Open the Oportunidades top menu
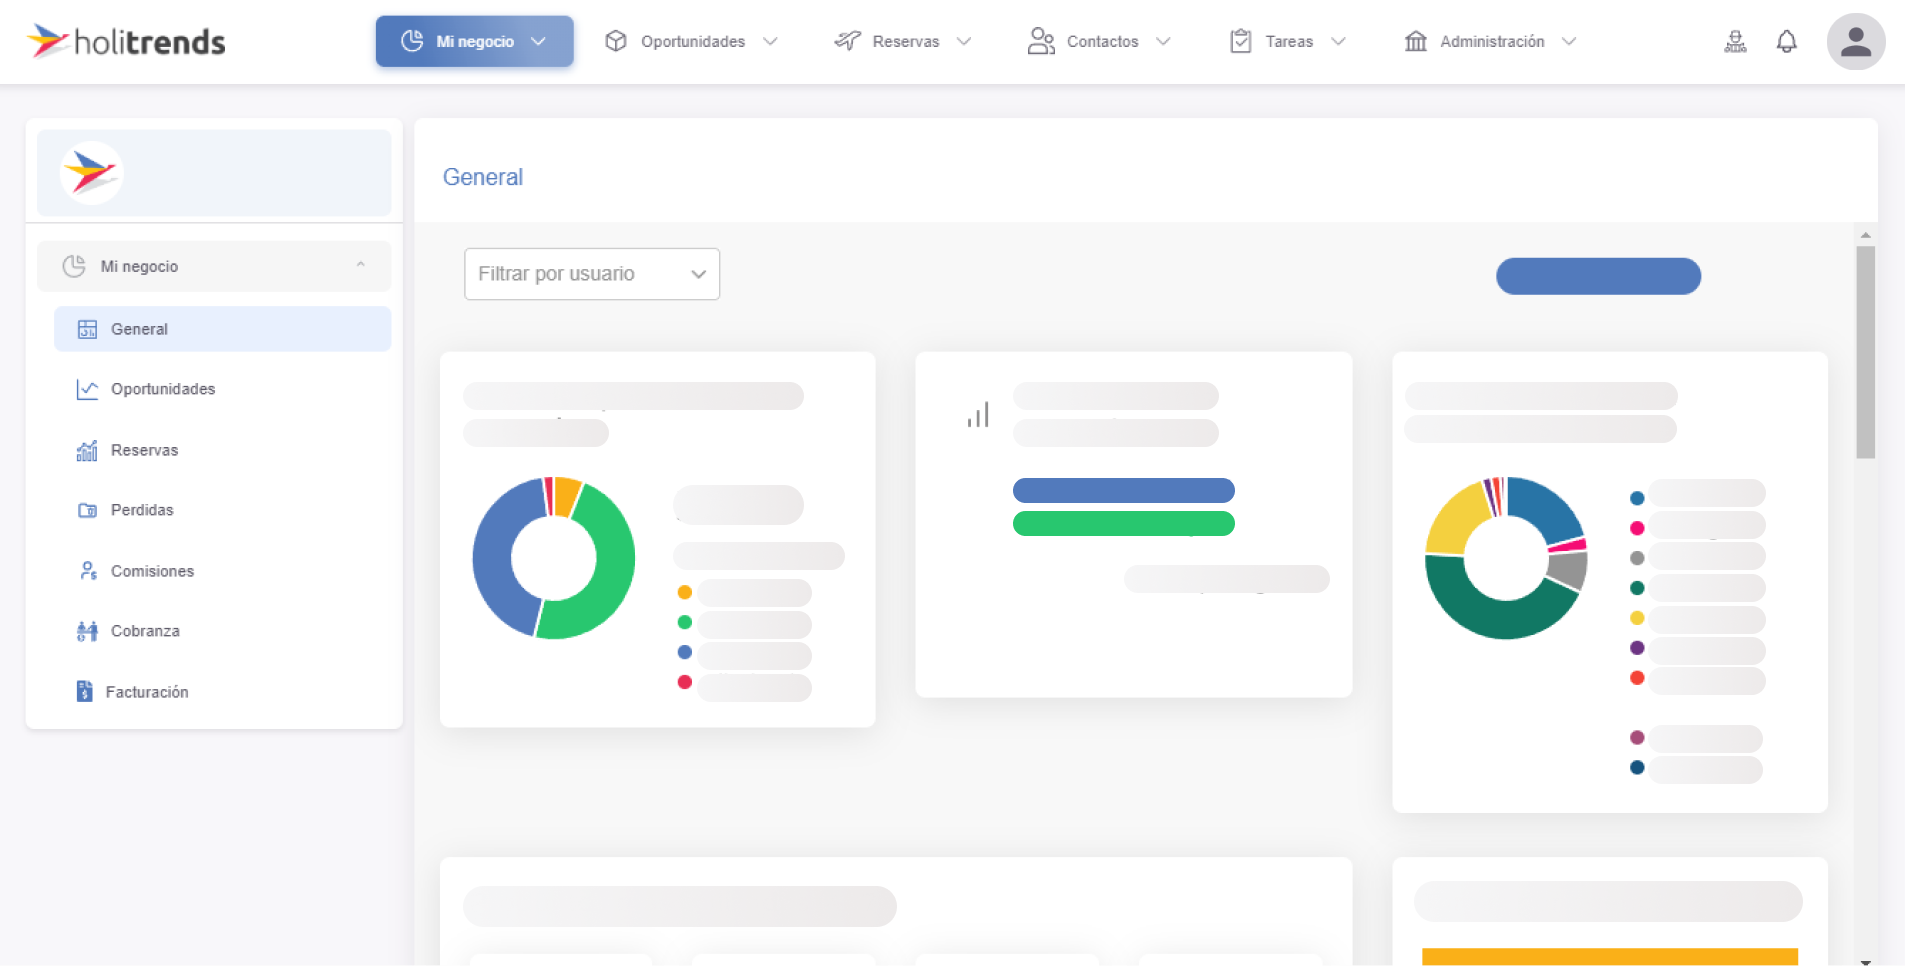The image size is (1905, 966). click(x=691, y=41)
